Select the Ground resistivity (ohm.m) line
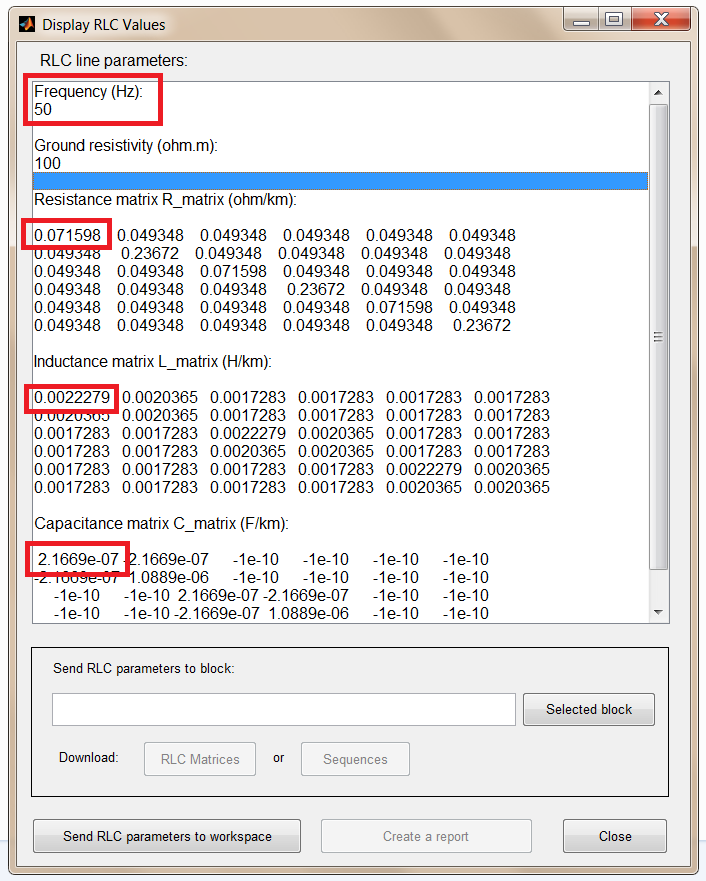This screenshot has width=706, height=881. pyautogui.click(x=125, y=146)
